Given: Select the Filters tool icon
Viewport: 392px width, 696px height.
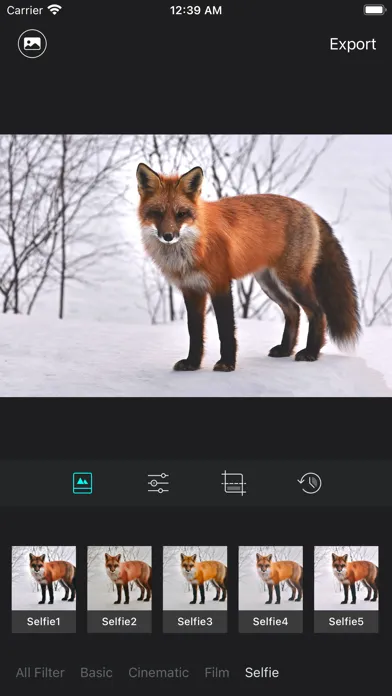Looking at the screenshot, I should pos(83,483).
